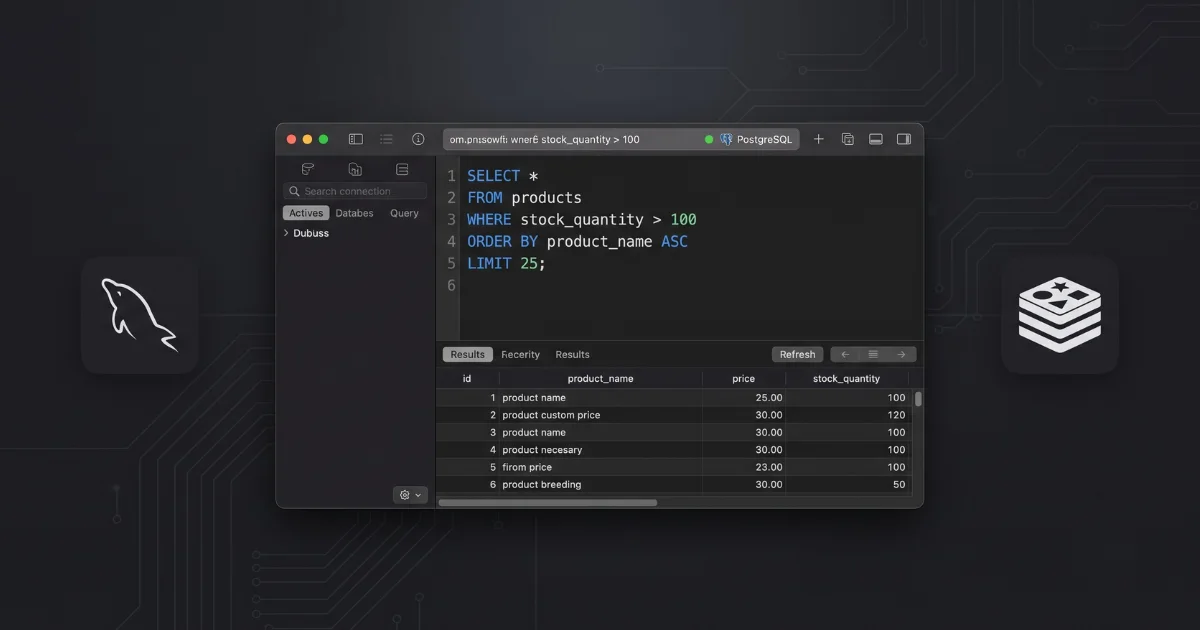Toggle the right sidebar panel icon
The height and width of the screenshot is (630, 1200).
[x=903, y=139]
